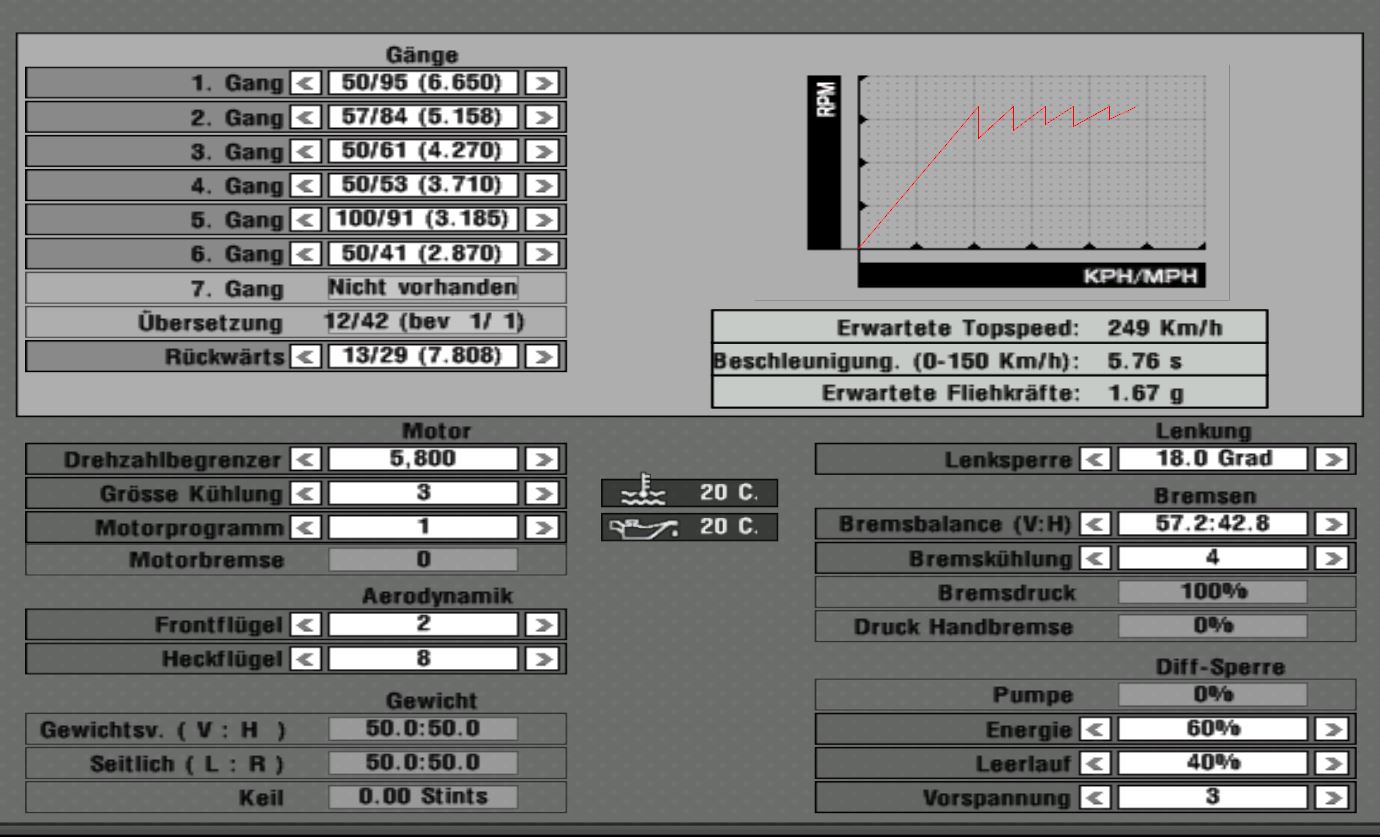Image resolution: width=1380 pixels, height=837 pixels.
Task: Click right arrow for 3. Gang
Action: (541, 152)
